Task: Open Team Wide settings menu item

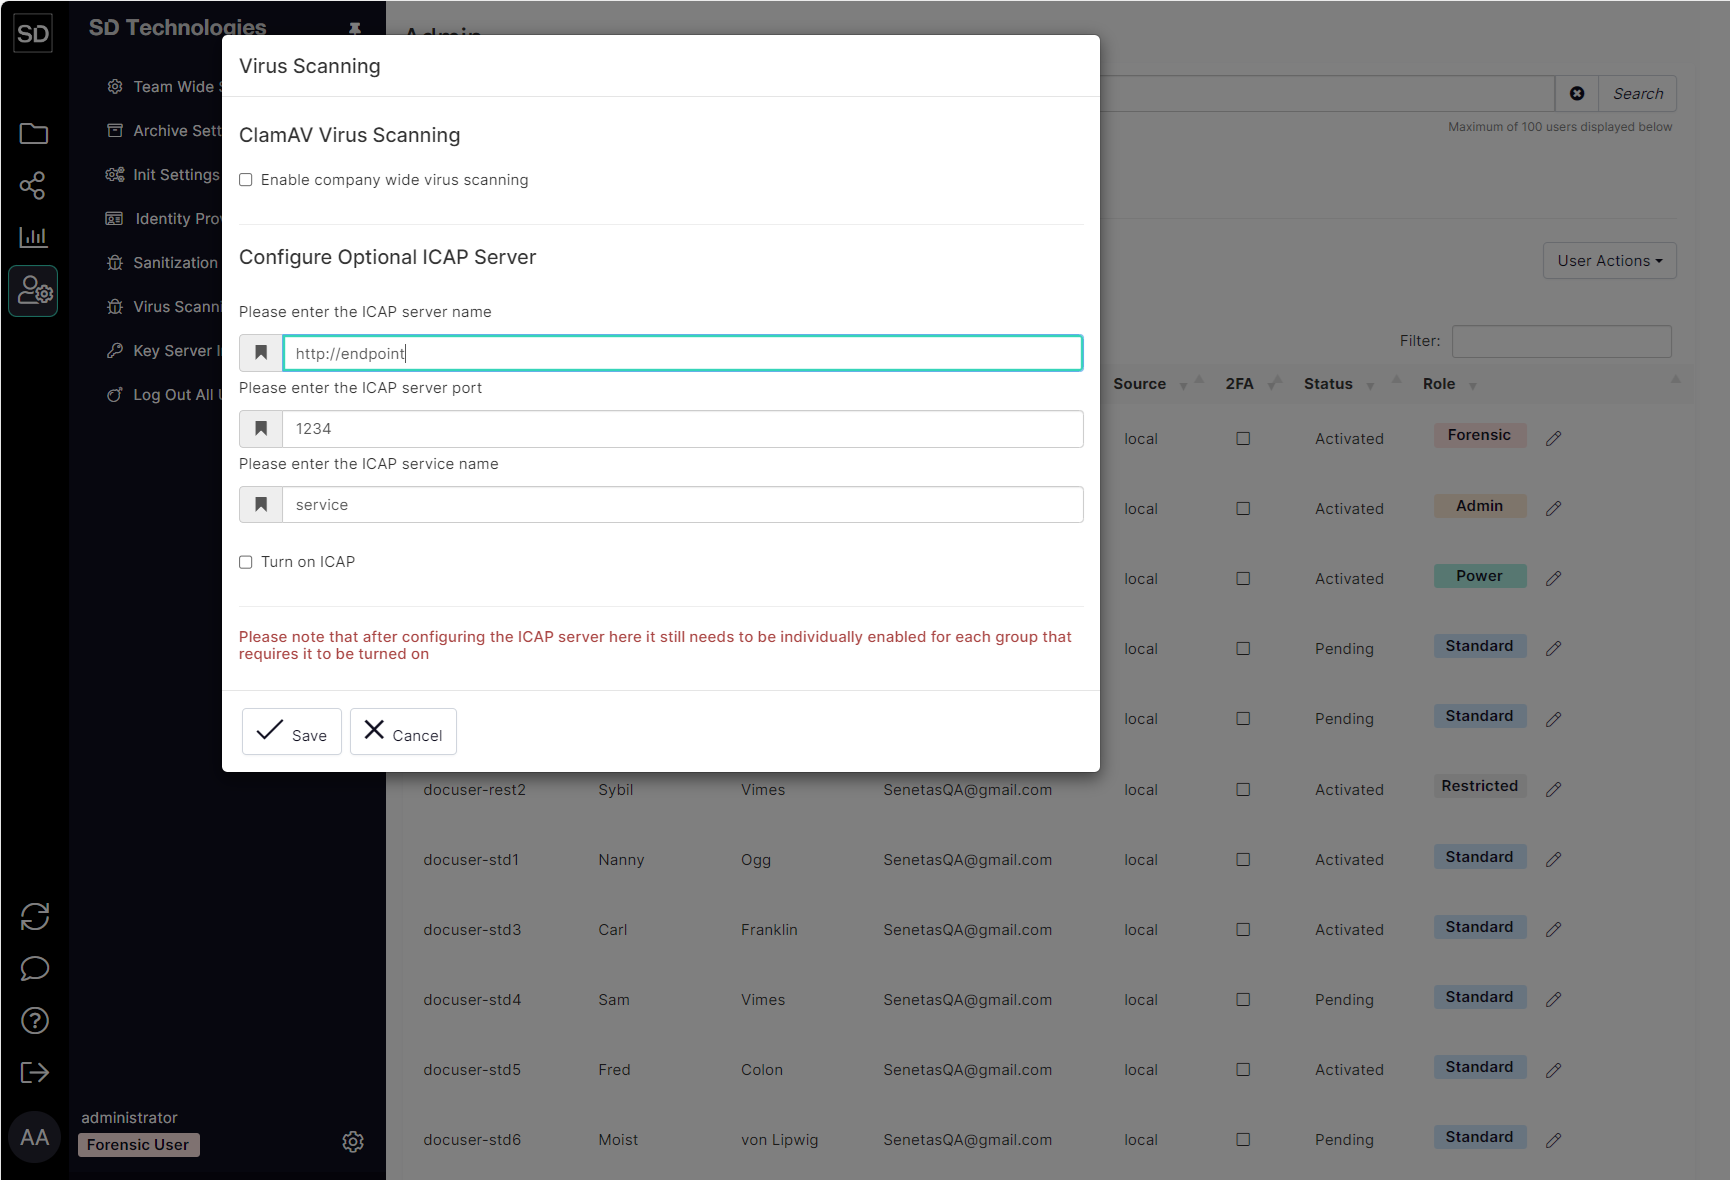Action: pyautogui.click(x=164, y=87)
